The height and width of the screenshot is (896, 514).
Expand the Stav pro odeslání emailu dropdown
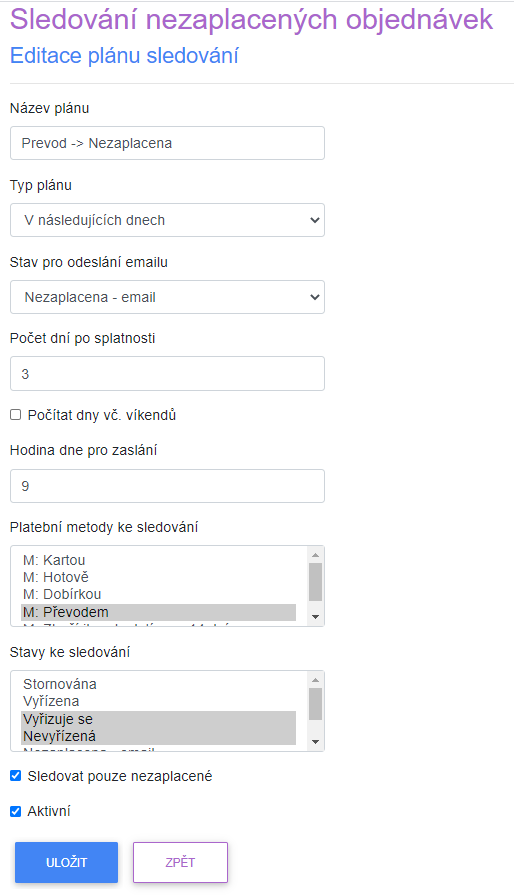coord(167,297)
